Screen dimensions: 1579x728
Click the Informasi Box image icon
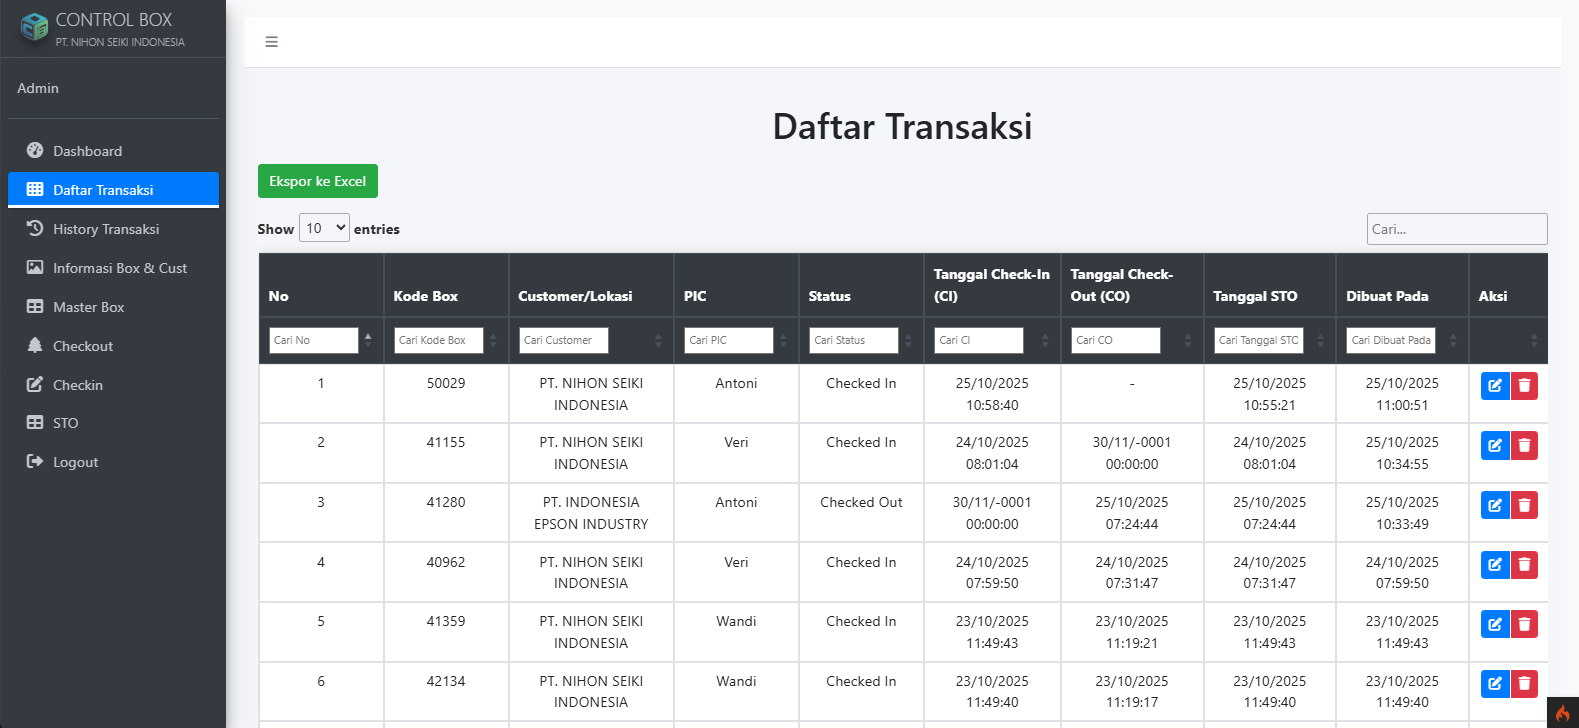tap(35, 267)
